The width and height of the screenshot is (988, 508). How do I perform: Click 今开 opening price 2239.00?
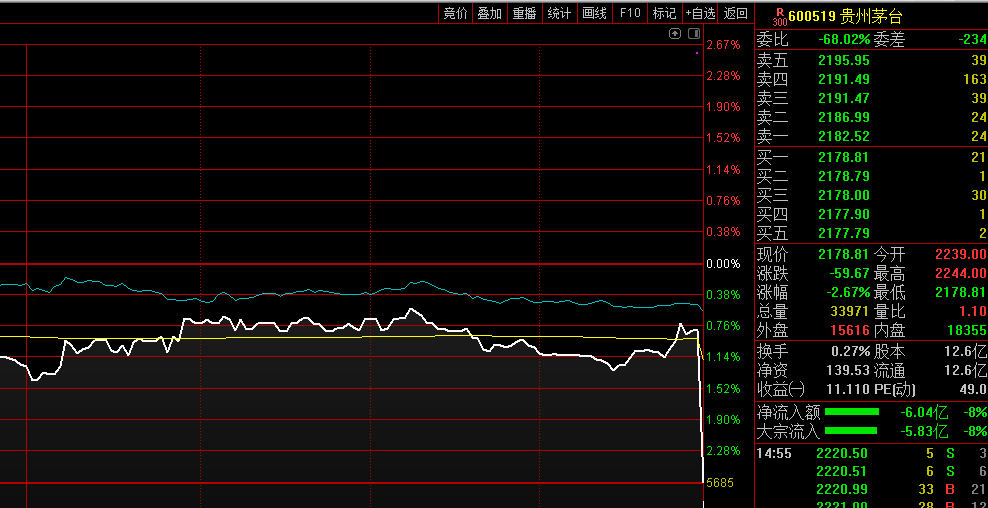pyautogui.click(x=961, y=255)
